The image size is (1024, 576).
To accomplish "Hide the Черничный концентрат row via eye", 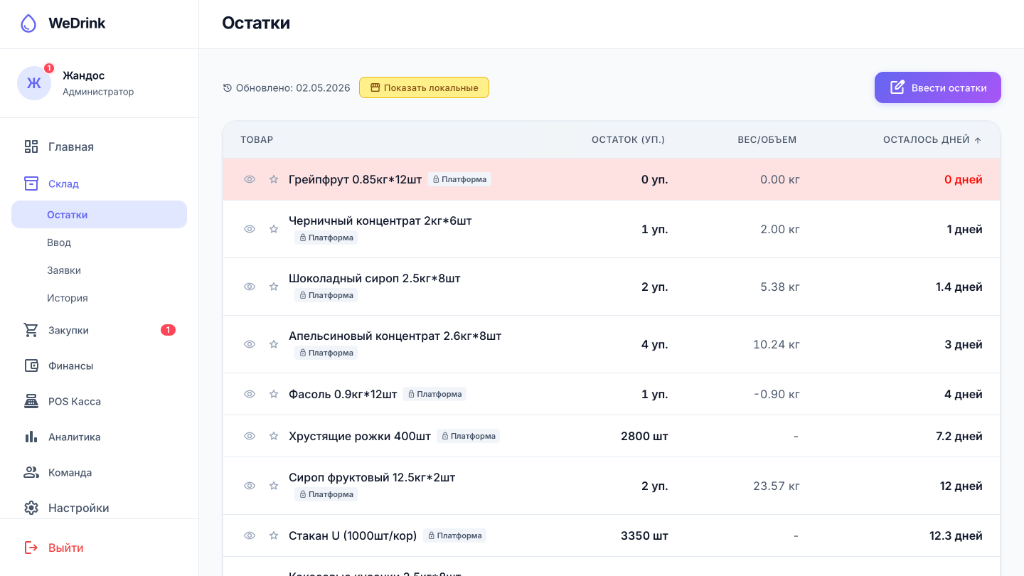I will (249, 229).
